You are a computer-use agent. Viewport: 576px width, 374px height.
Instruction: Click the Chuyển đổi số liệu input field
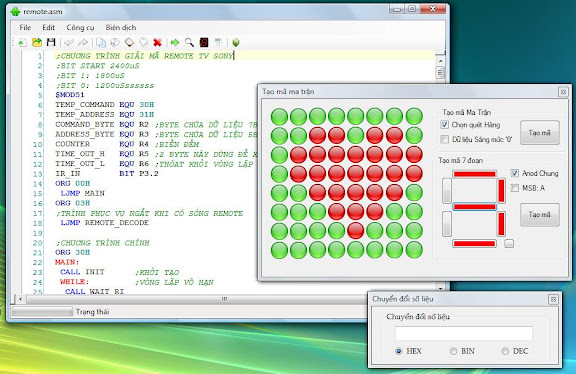point(464,334)
